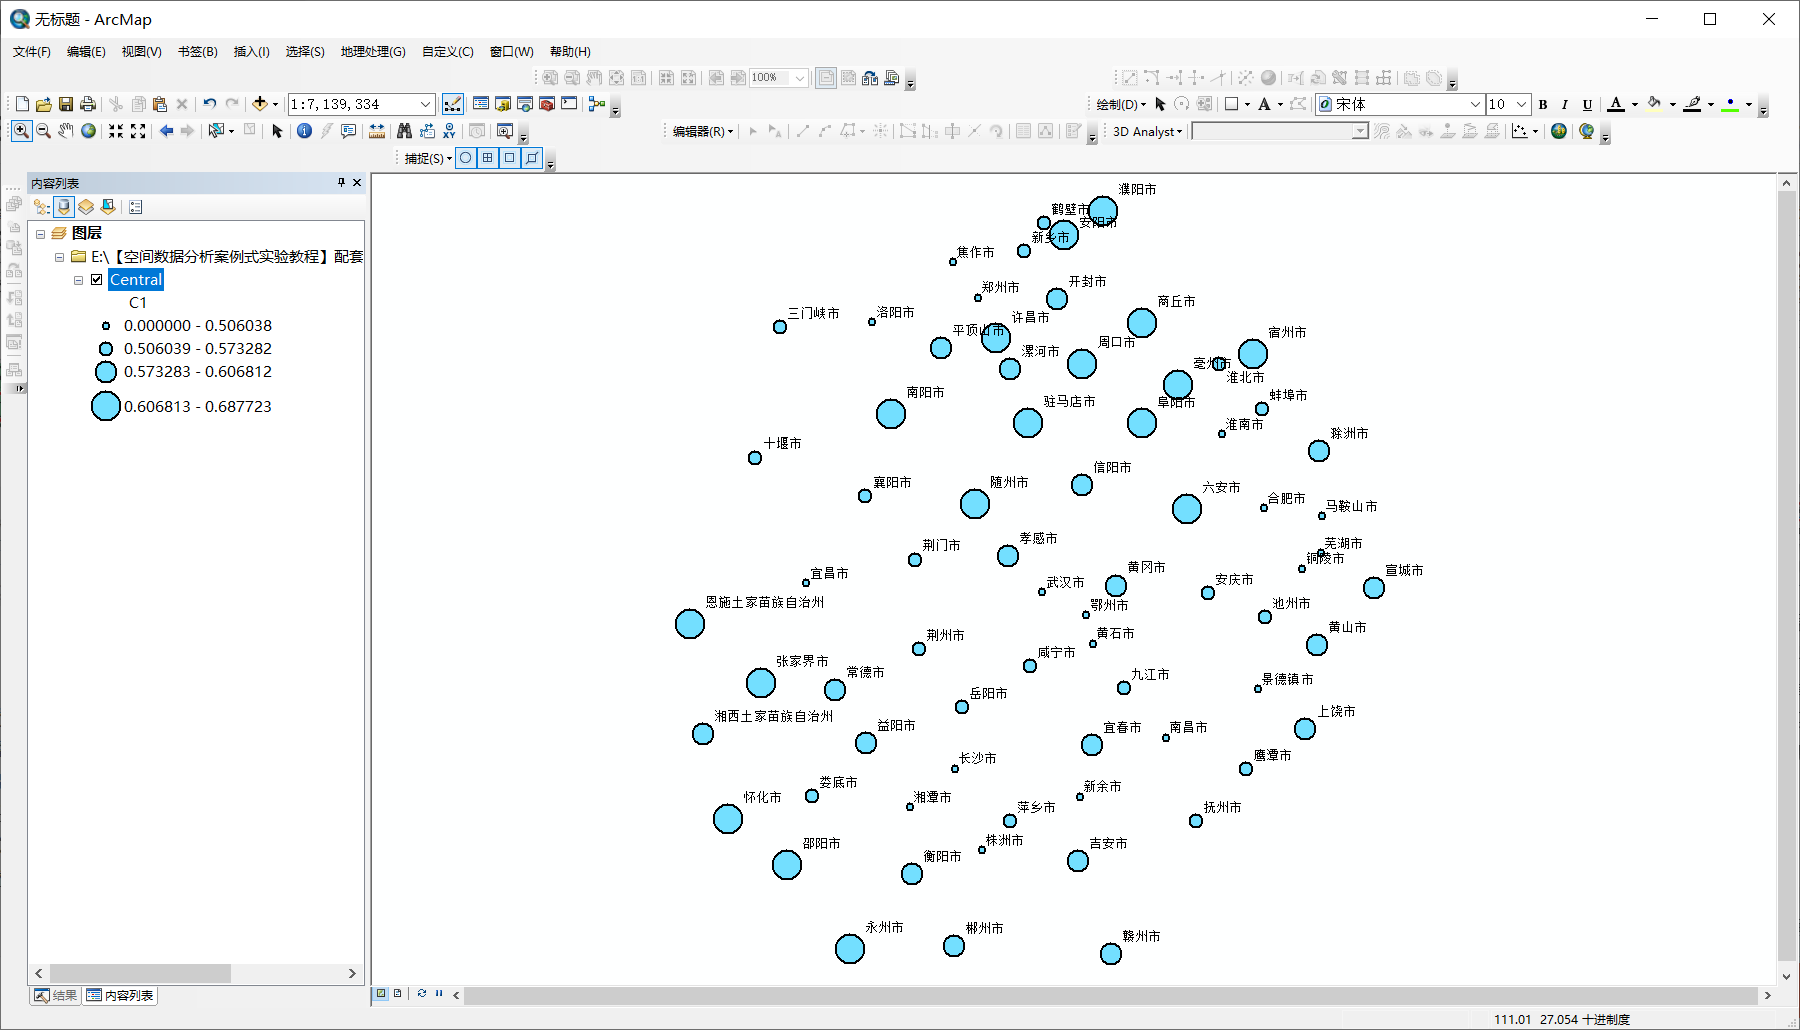Toggle italic text formatting
The width and height of the screenshot is (1800, 1030).
(1565, 104)
